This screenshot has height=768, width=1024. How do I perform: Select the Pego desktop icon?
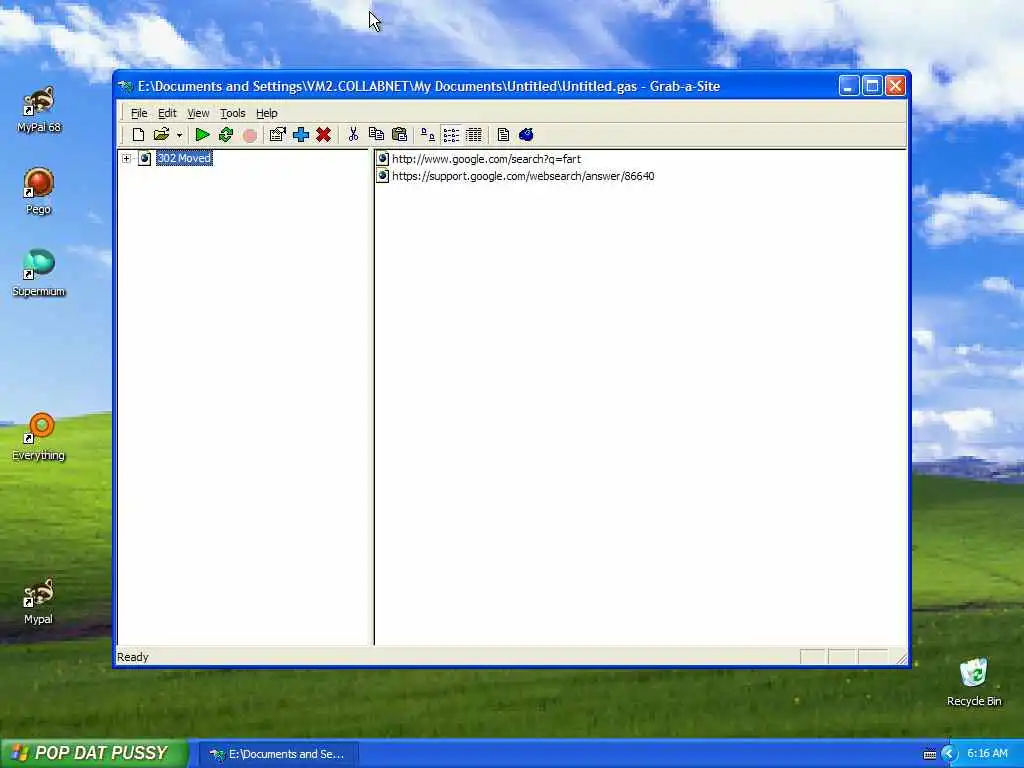coord(39,191)
